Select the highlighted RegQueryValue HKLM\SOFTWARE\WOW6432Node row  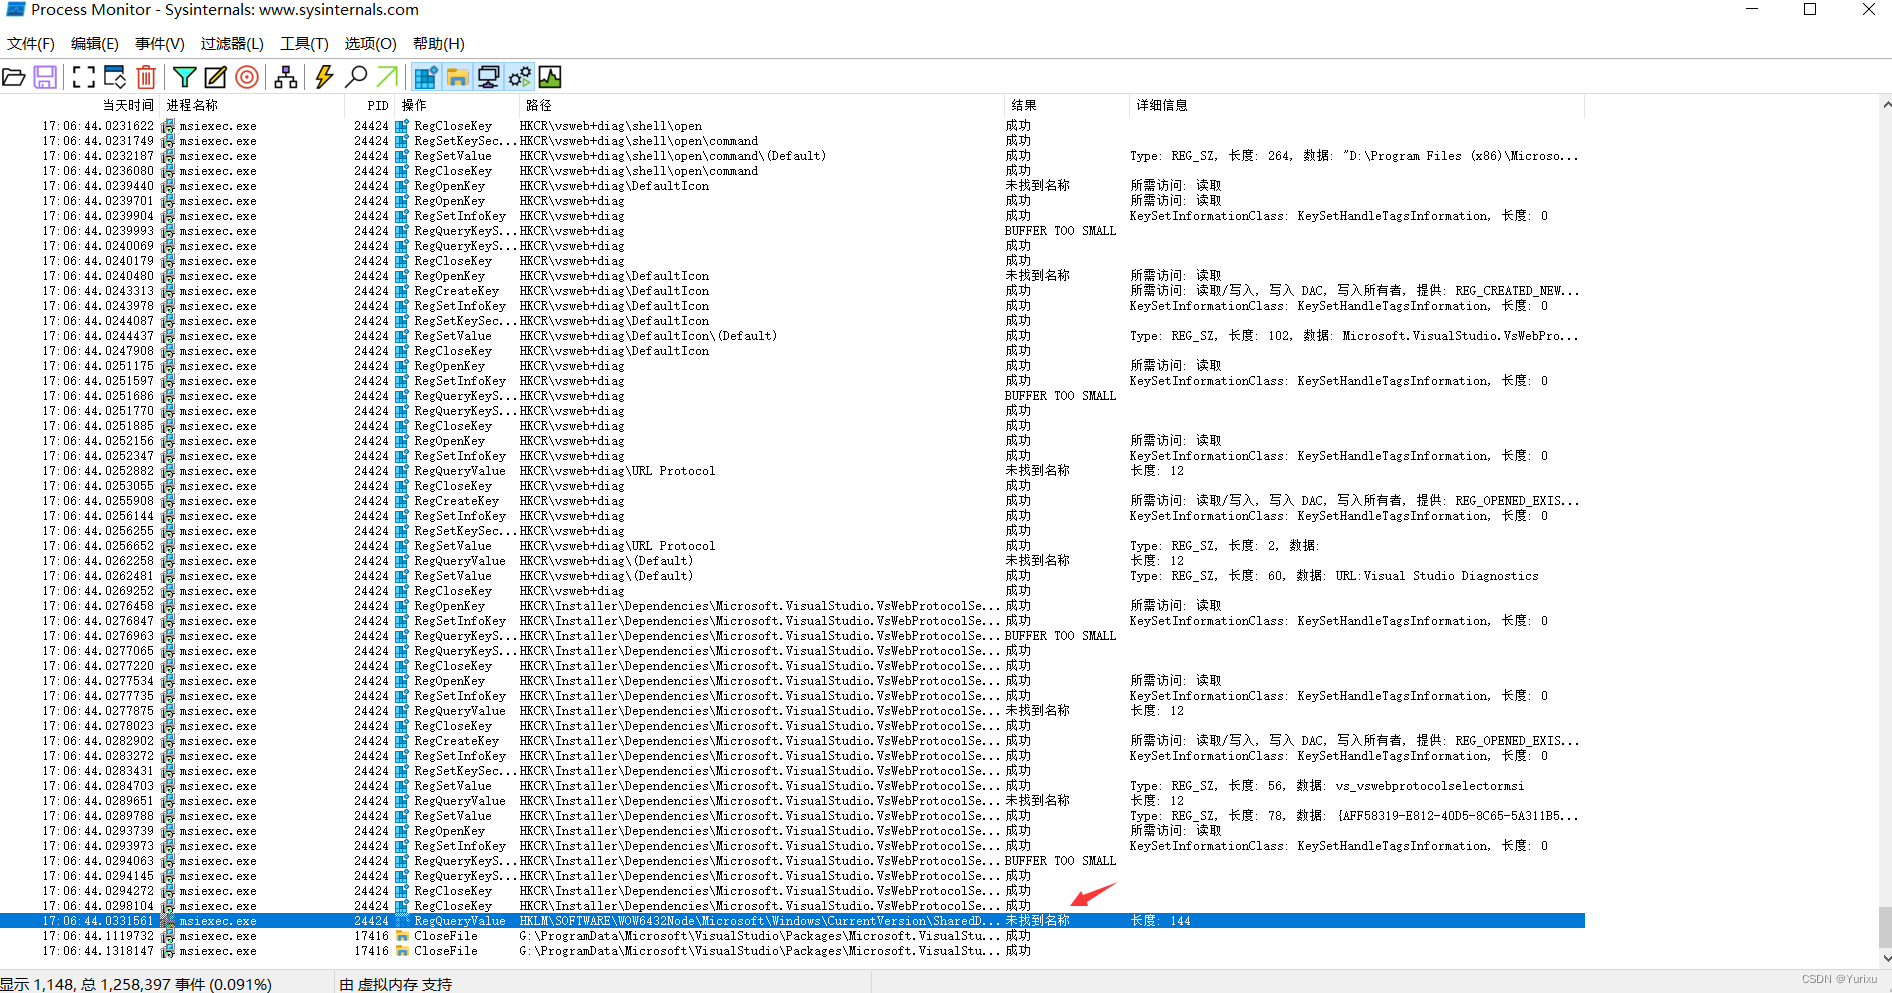(x=792, y=921)
